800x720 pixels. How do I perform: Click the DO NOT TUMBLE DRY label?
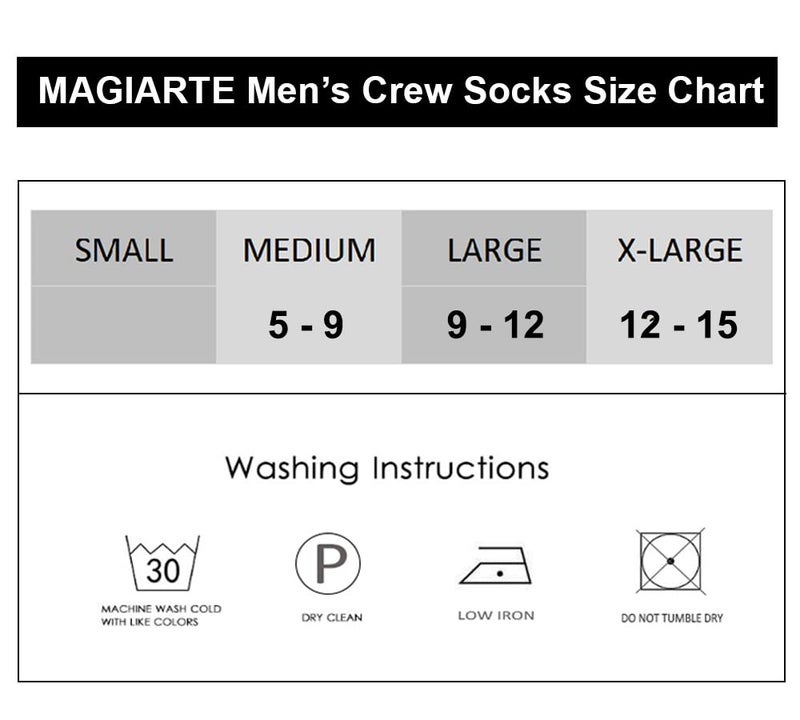tap(672, 618)
